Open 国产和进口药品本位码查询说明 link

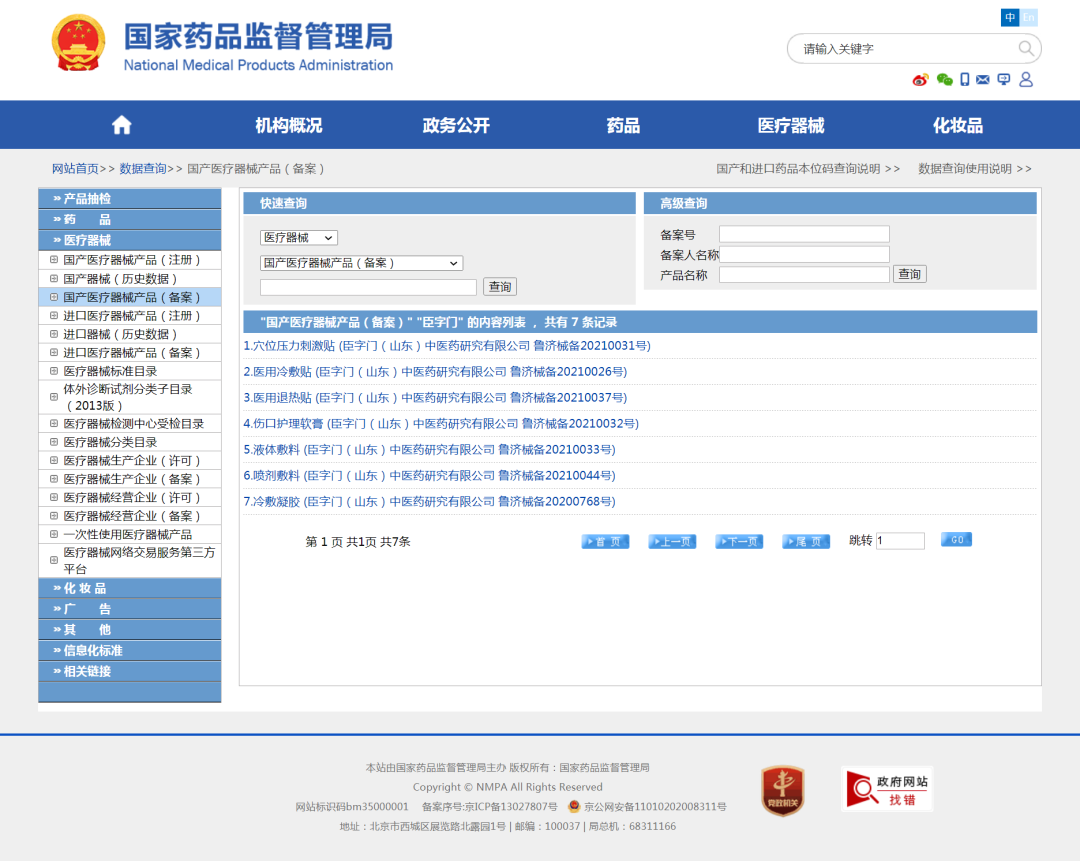pos(807,169)
